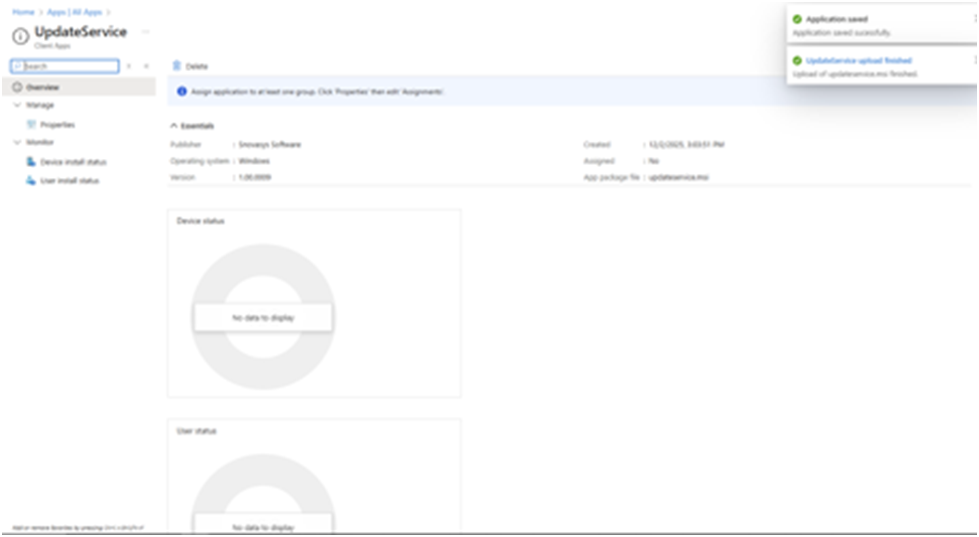Image resolution: width=979 pixels, height=537 pixels.
Task: Select Overview in the sidebar
Action: click(x=79, y=87)
